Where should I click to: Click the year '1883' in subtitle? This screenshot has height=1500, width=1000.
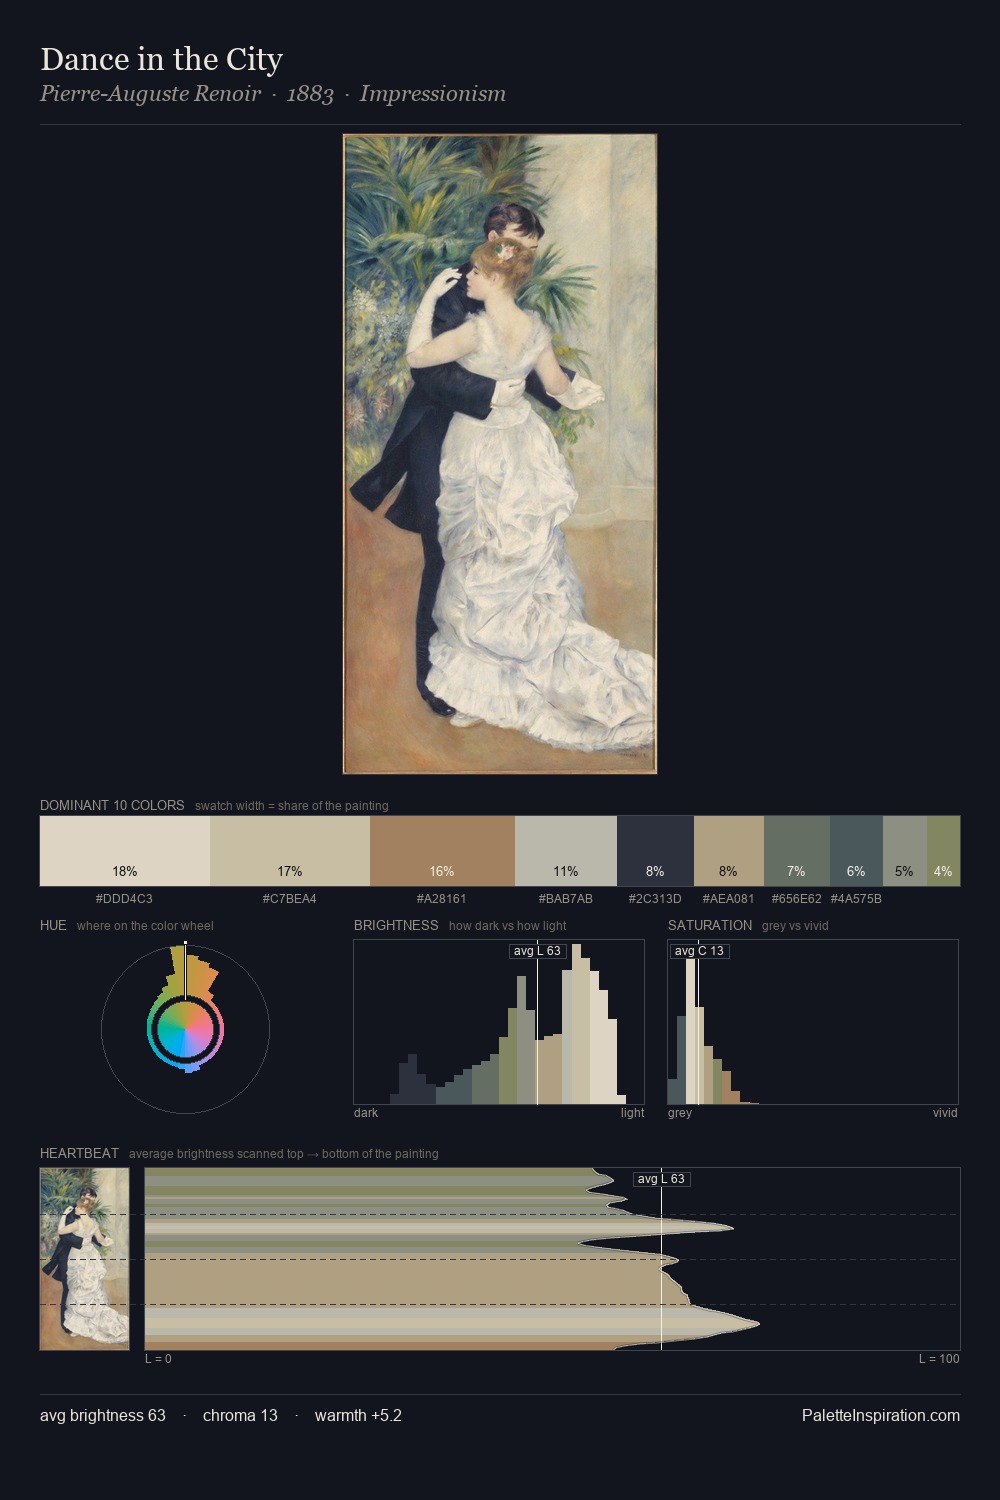[310, 94]
